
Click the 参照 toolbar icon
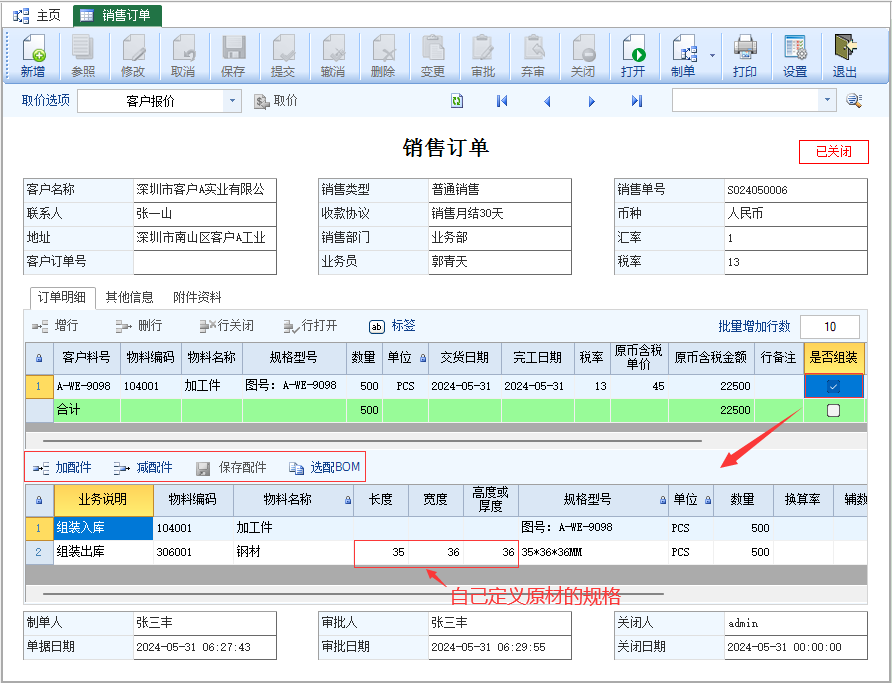click(x=83, y=56)
